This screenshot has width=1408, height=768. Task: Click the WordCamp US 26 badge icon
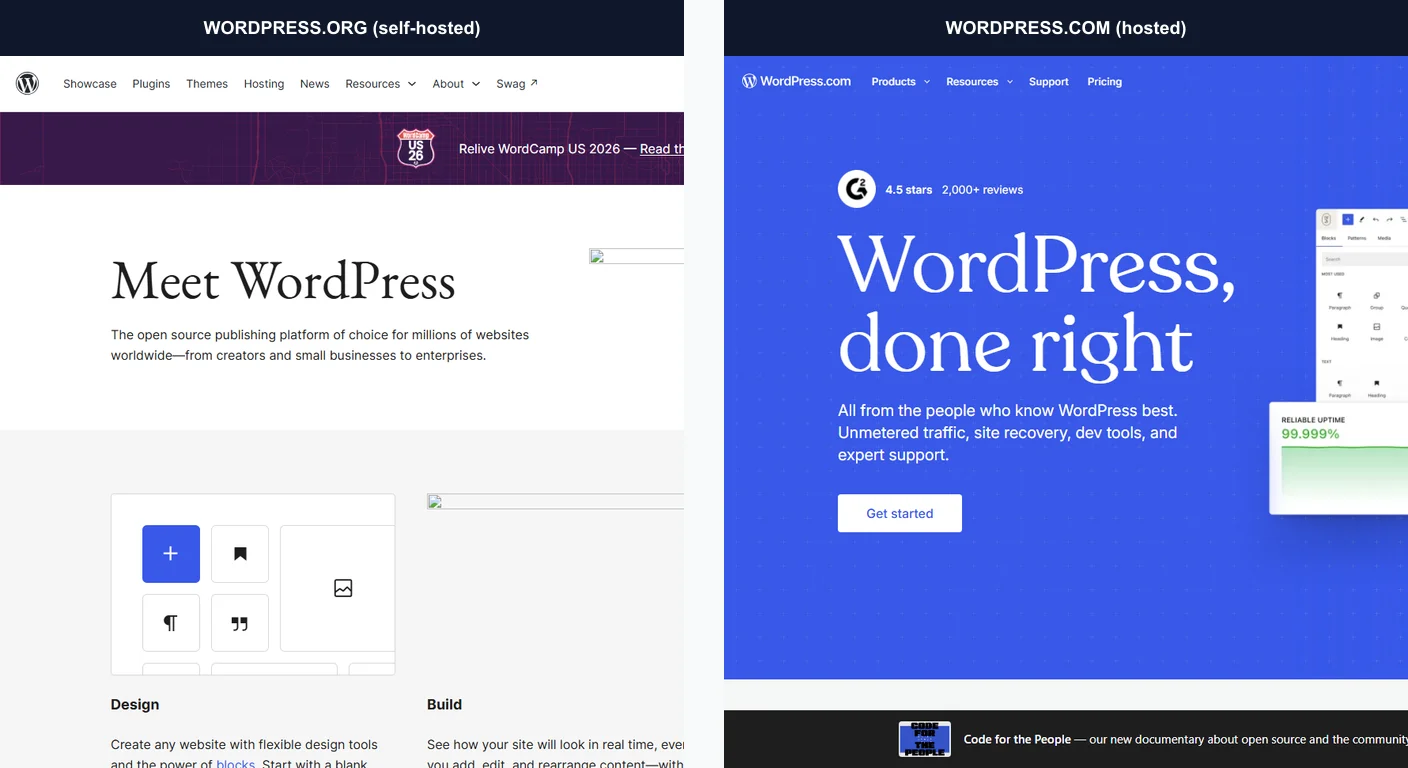(416, 148)
